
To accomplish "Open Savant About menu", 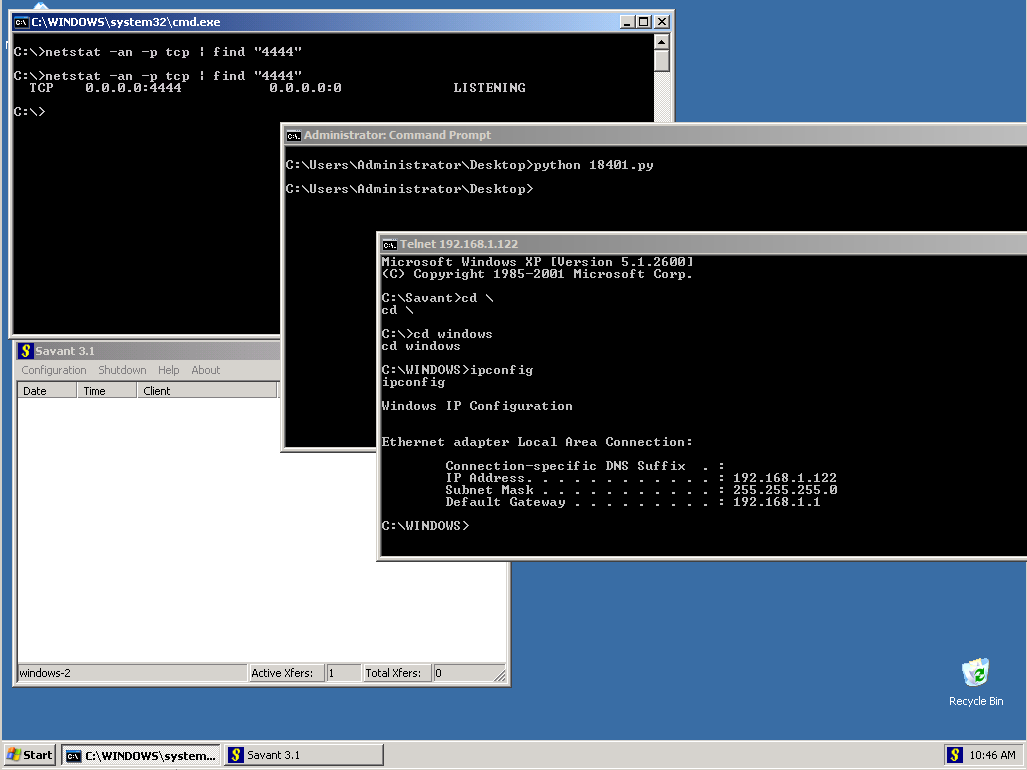I will [x=206, y=370].
